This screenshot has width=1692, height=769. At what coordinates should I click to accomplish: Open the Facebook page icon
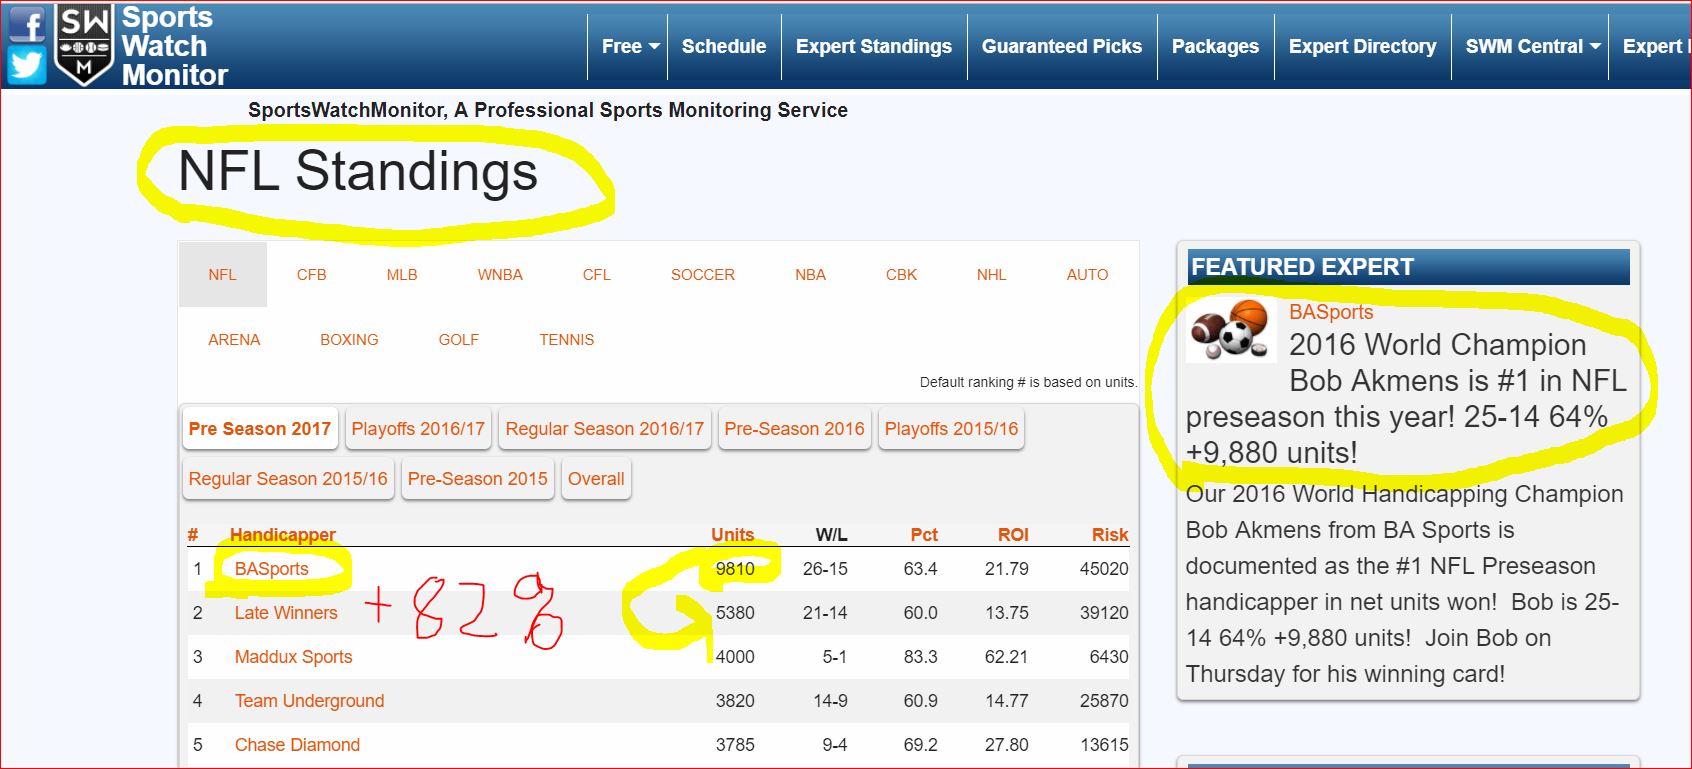point(27,23)
